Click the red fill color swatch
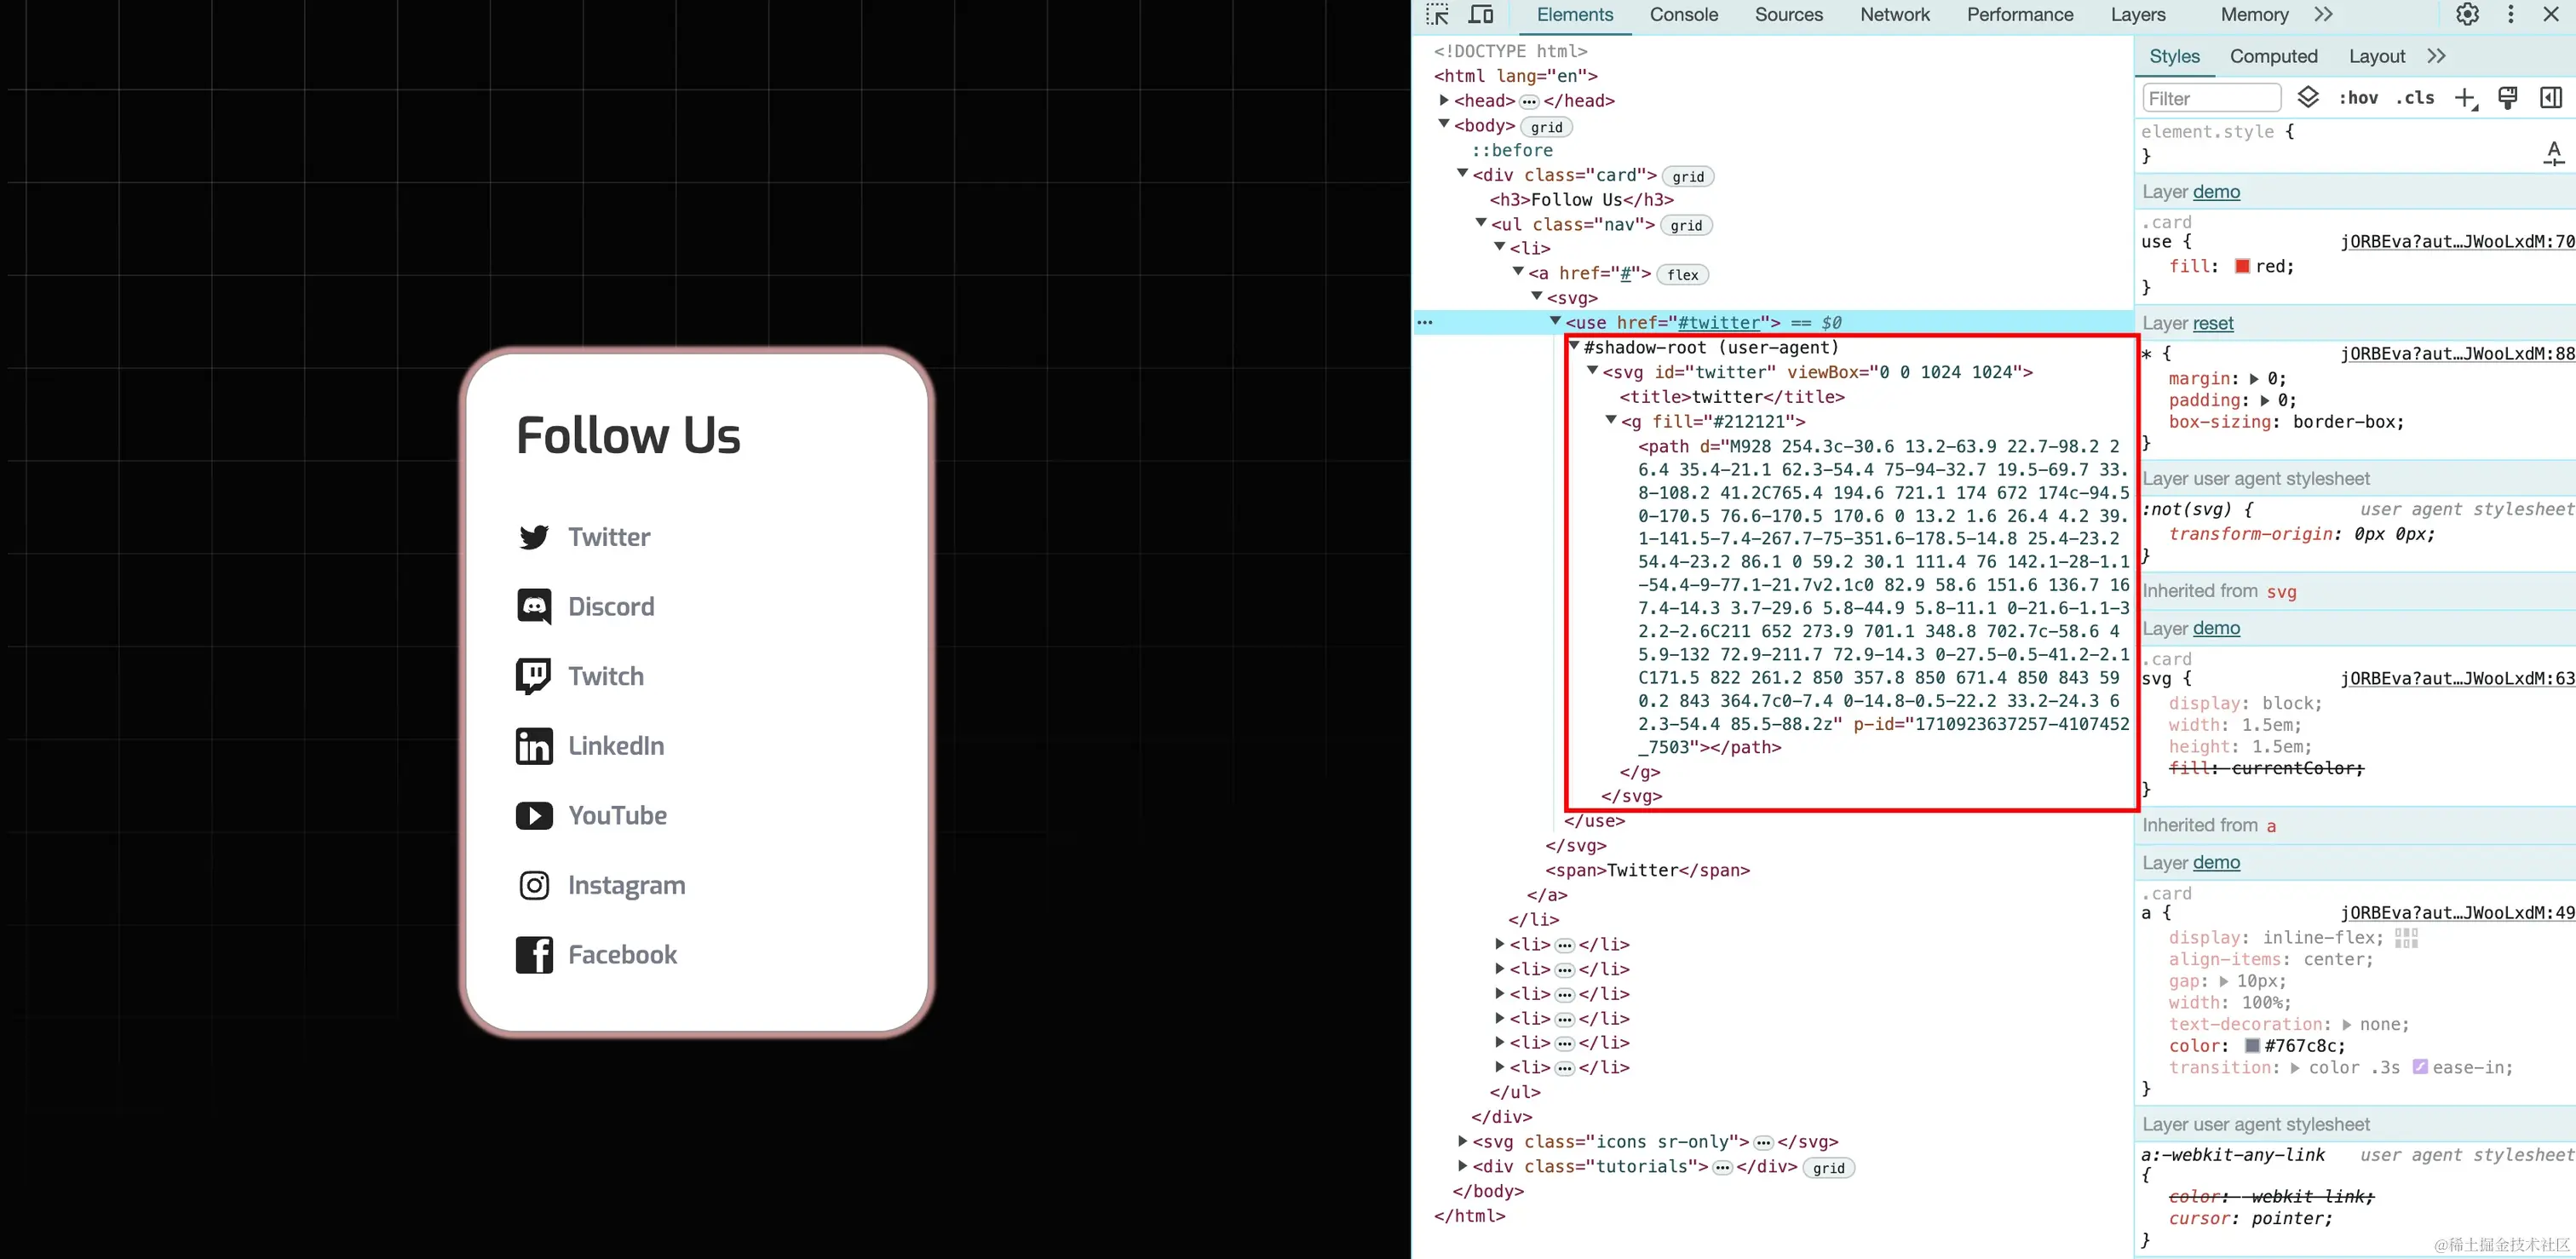 click(x=2242, y=266)
